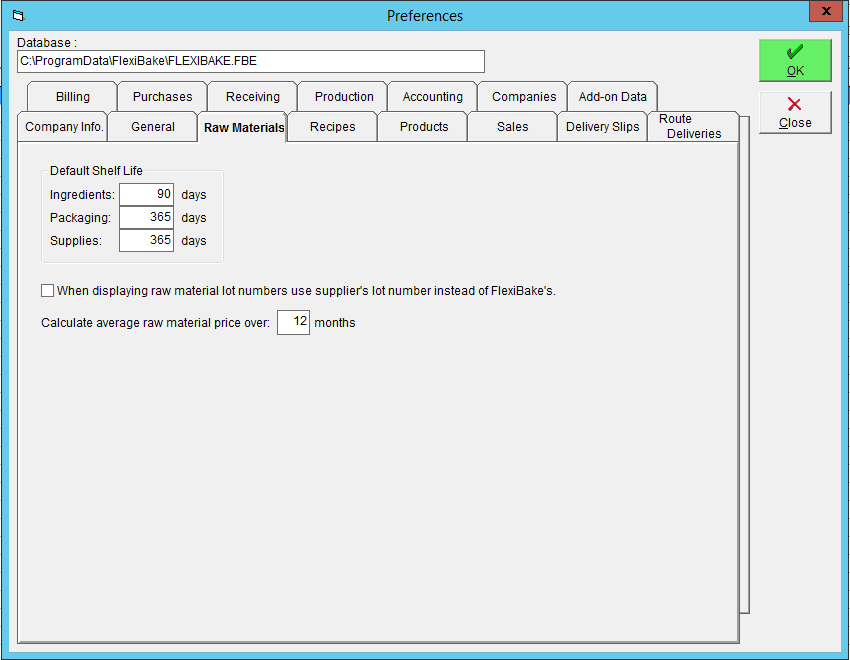Screen dimensions: 850x660
Task: Go to the Company Info. tab
Action: point(63,127)
